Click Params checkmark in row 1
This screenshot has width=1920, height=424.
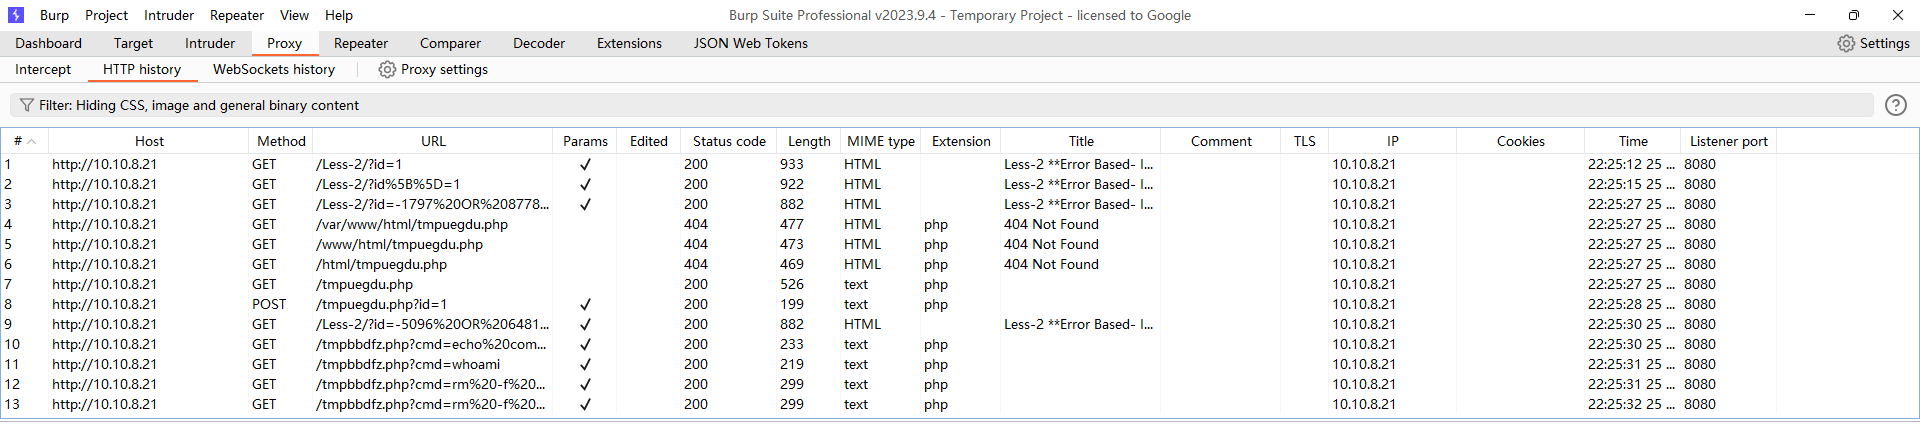coord(585,164)
